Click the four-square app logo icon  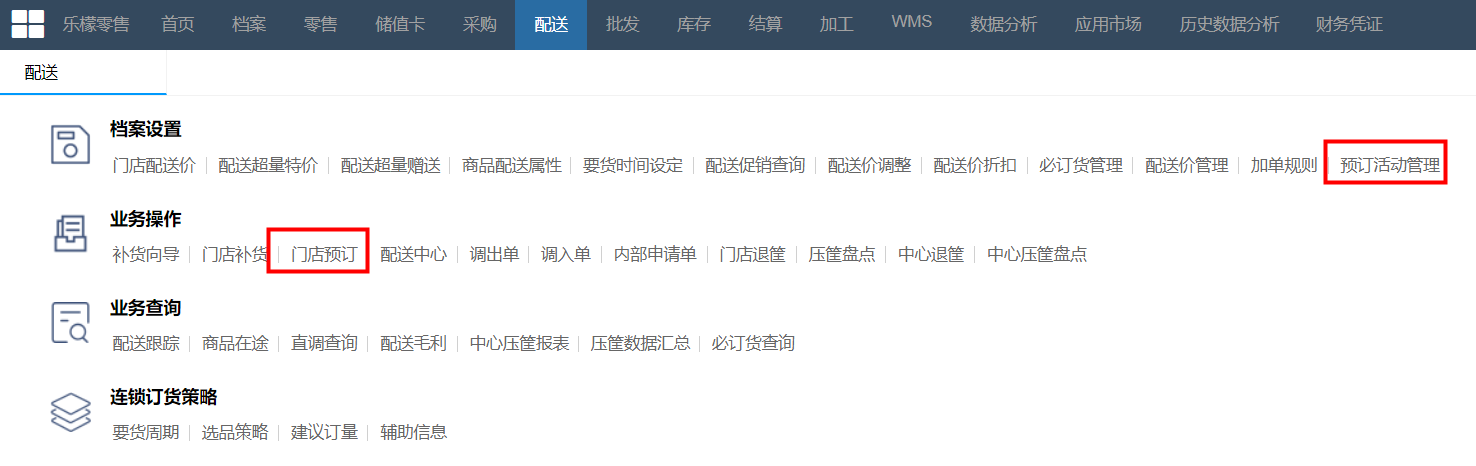28,24
